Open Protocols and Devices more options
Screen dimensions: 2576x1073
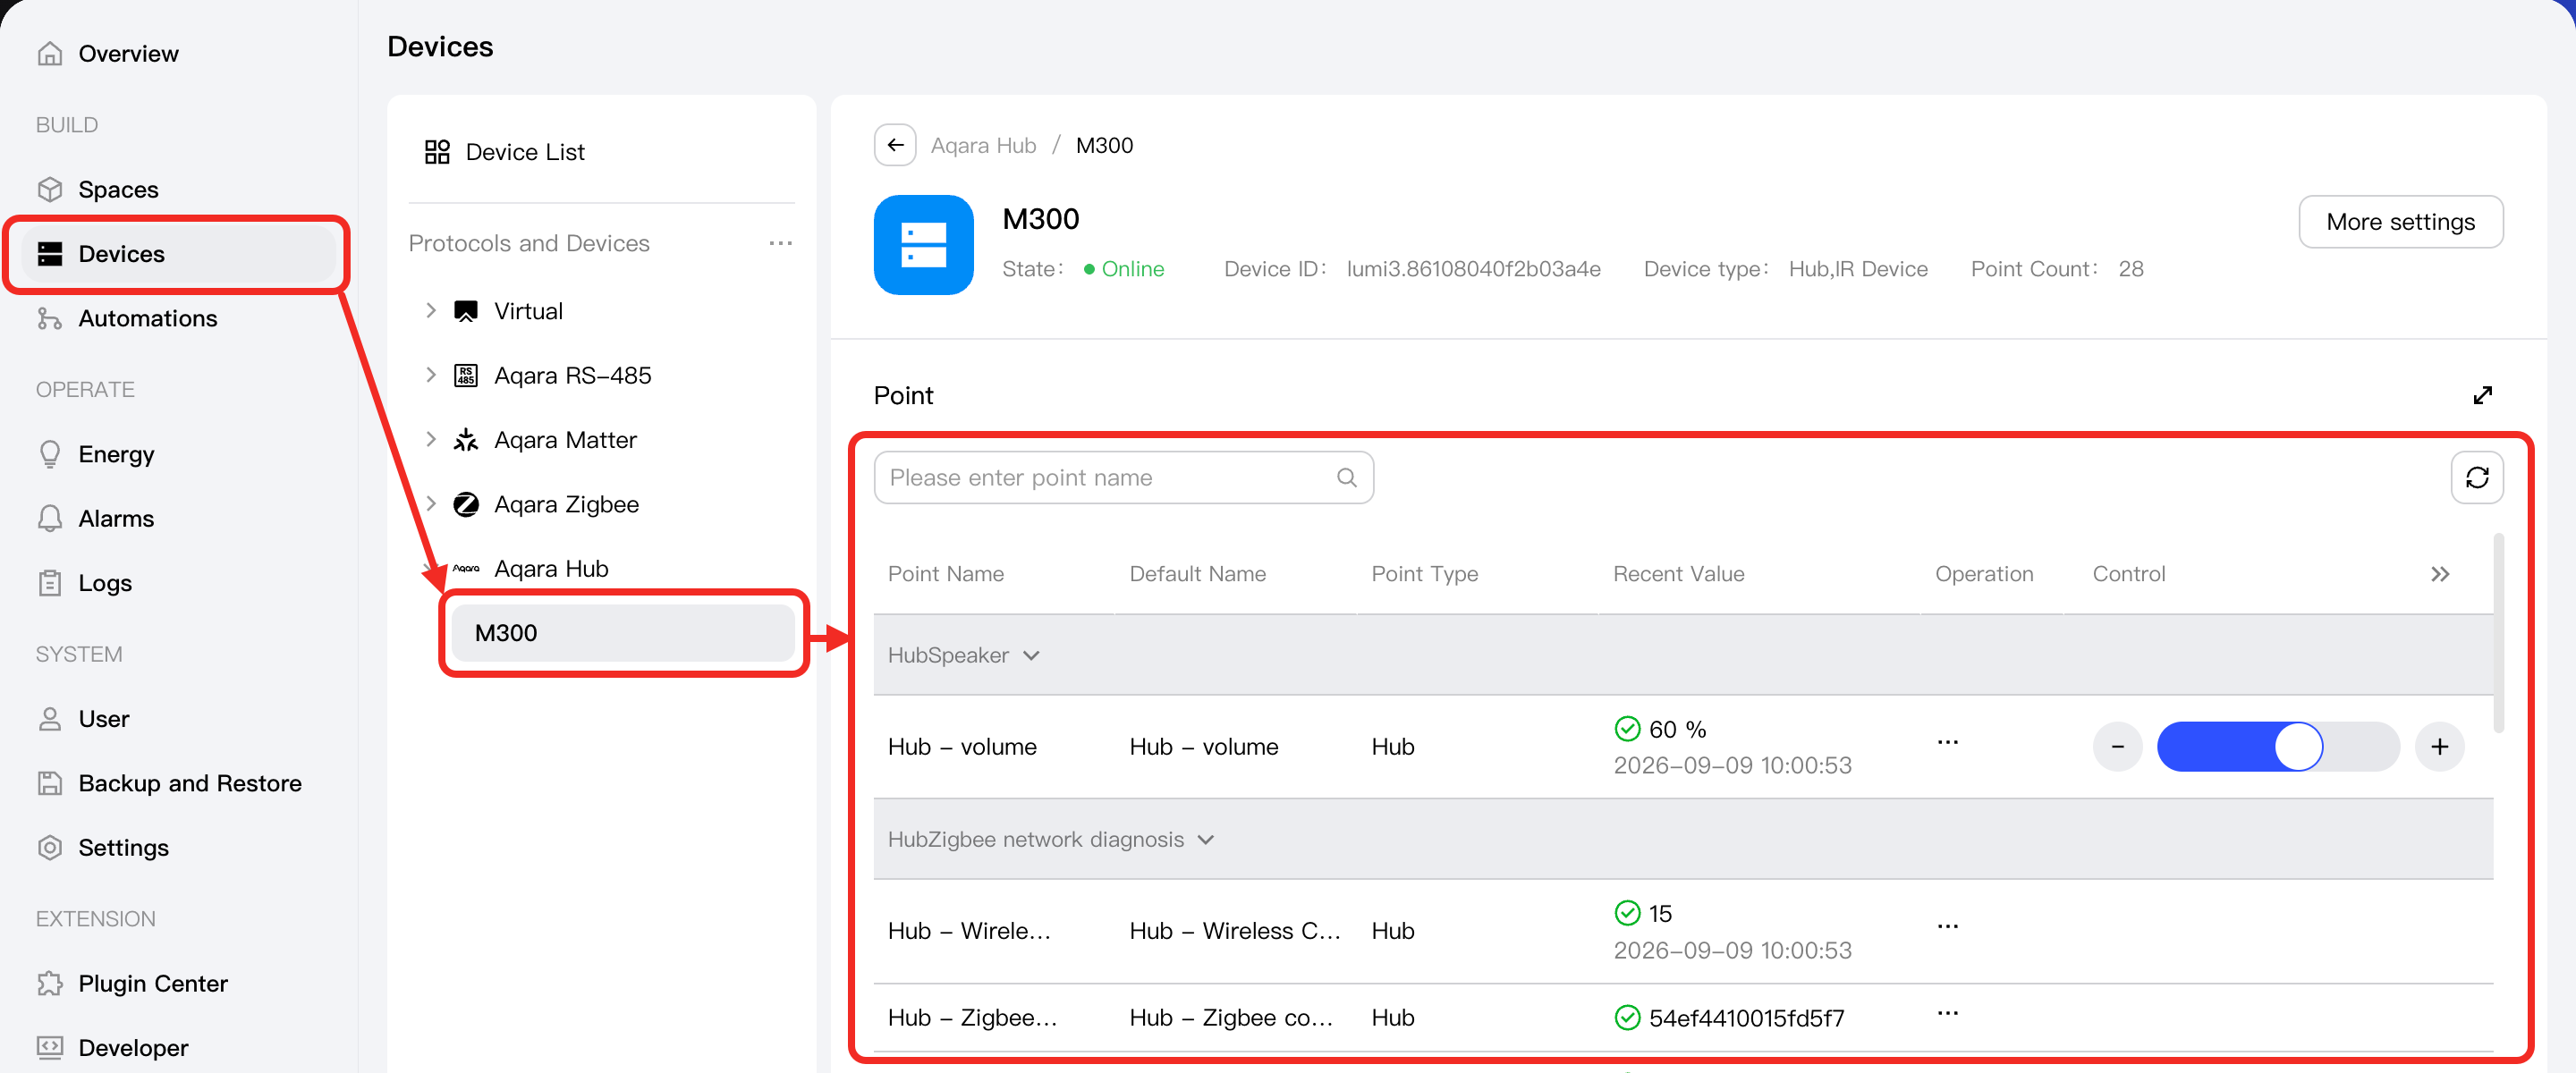[780, 243]
